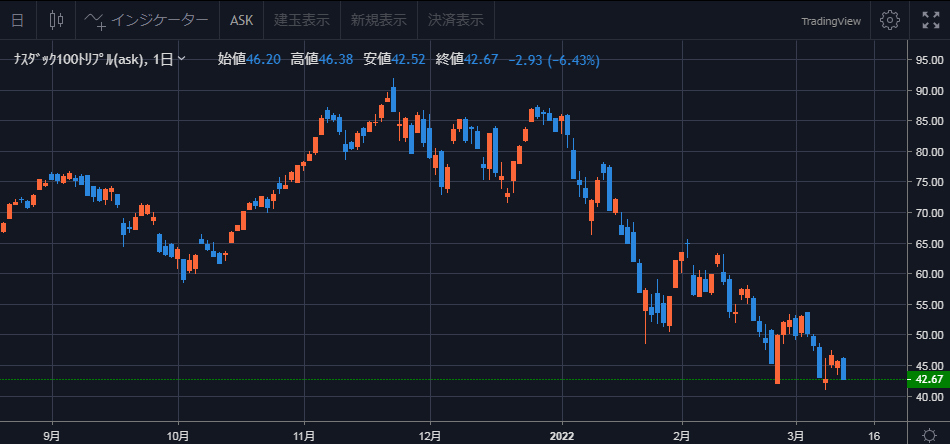Click the TradingView link
The image size is (950, 444).
[x=831, y=21]
